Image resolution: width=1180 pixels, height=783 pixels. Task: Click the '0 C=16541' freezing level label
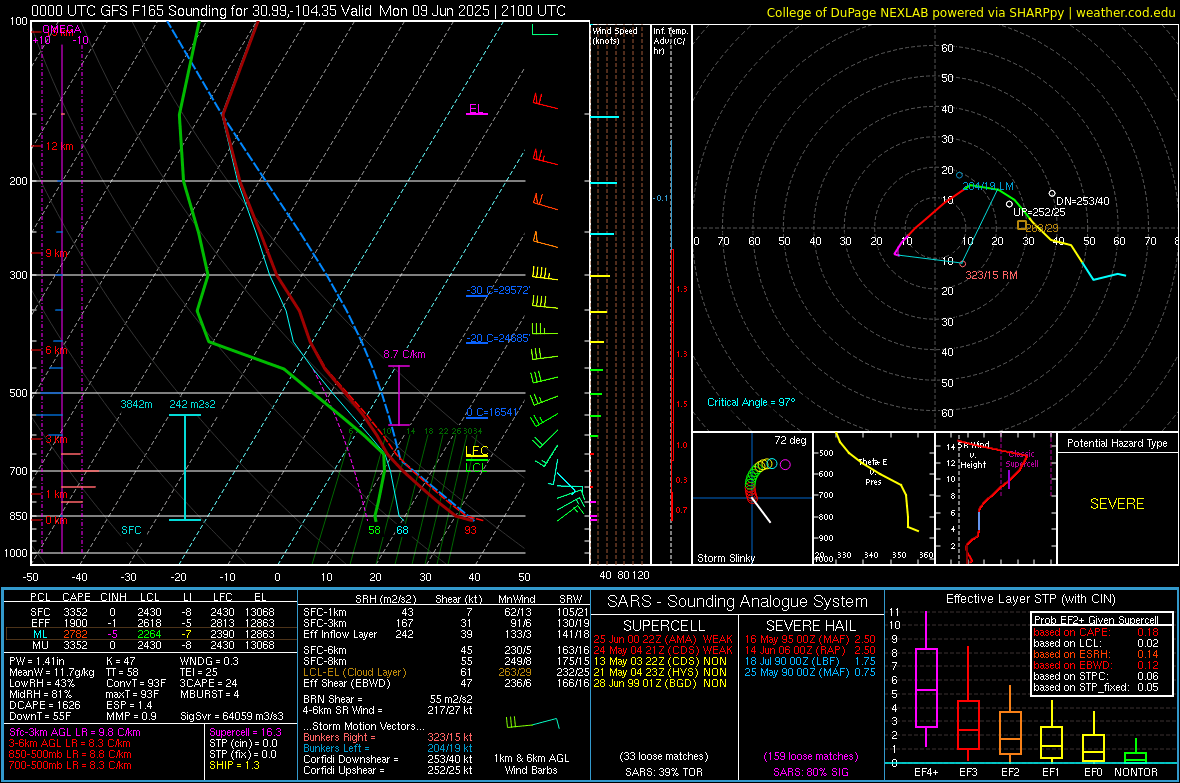492,412
